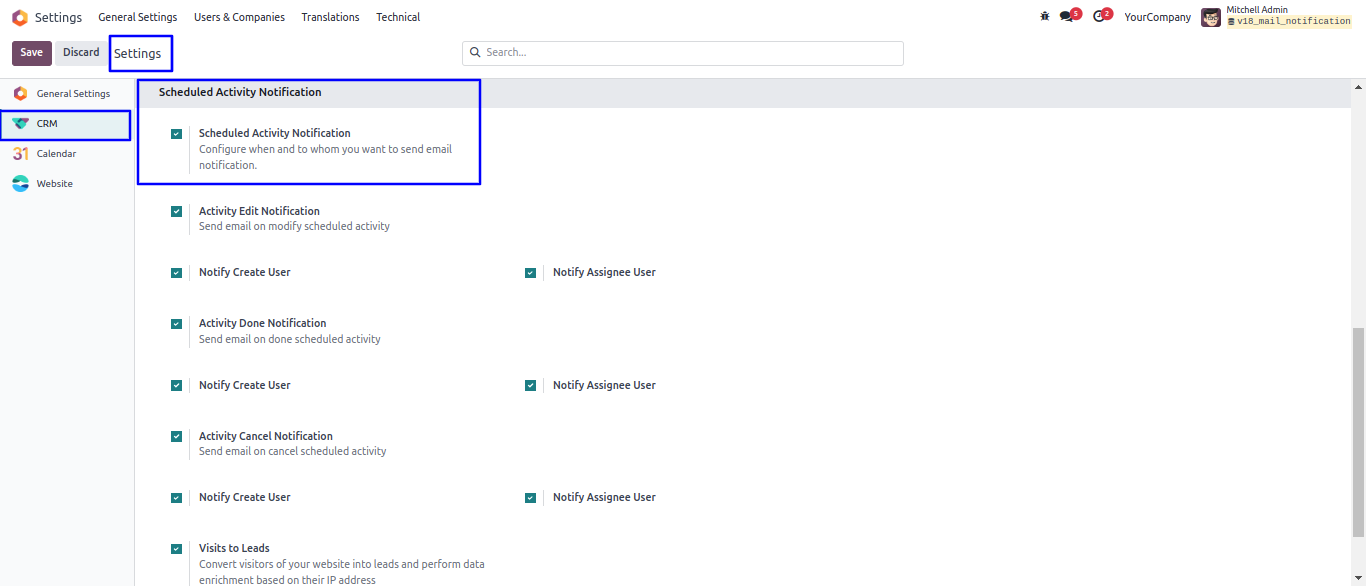Toggle the Visits to Leads checkbox
The height and width of the screenshot is (586, 1366).
(x=176, y=548)
